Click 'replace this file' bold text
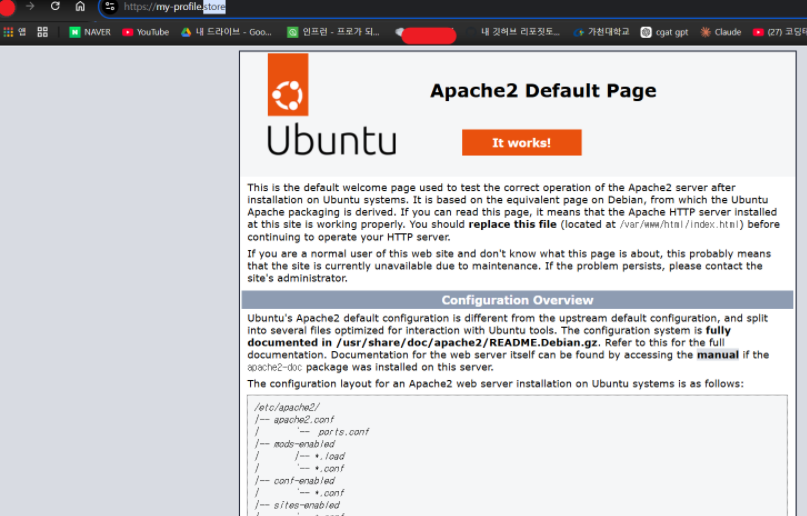This screenshot has width=807, height=516. [x=513, y=224]
